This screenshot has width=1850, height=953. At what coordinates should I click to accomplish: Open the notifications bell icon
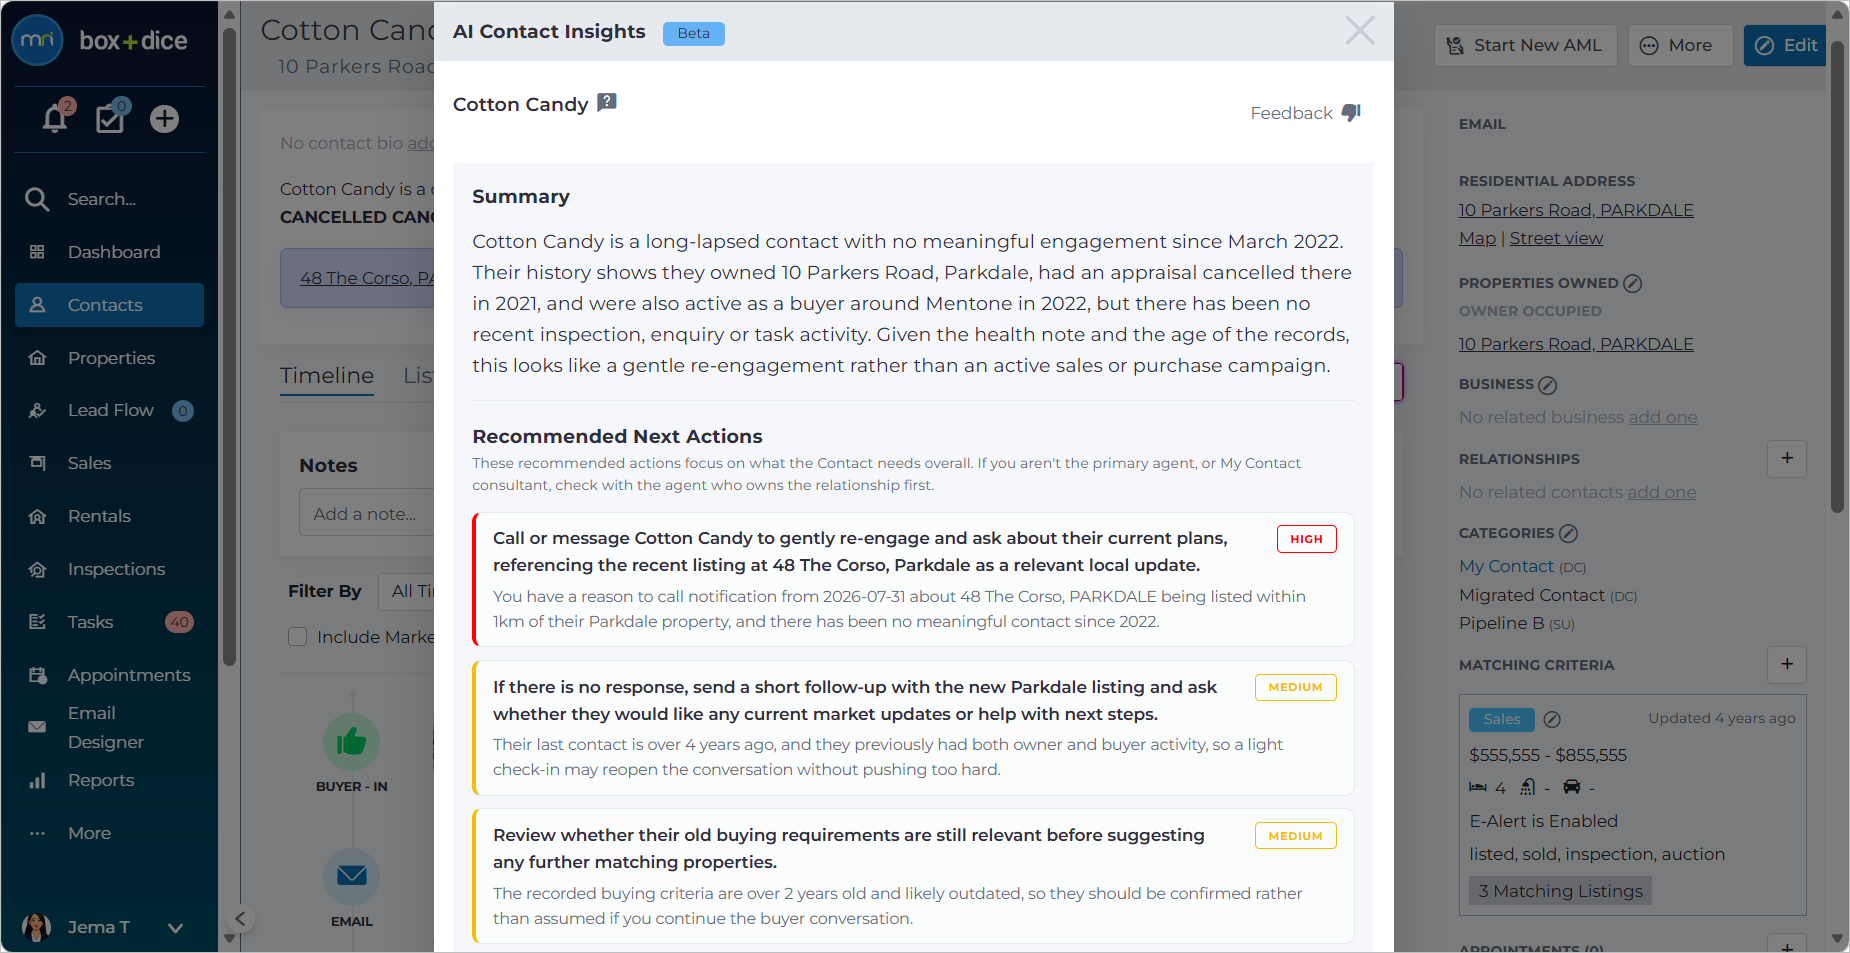click(55, 119)
